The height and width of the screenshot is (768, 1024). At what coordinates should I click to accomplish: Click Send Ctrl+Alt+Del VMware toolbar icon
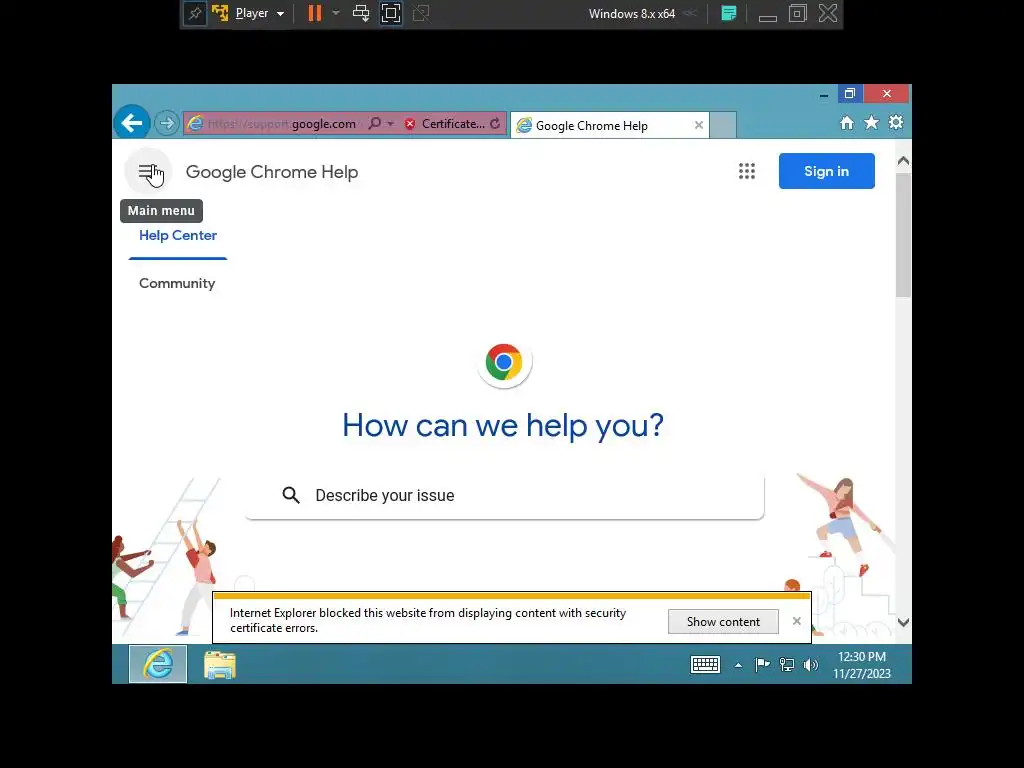coord(361,13)
